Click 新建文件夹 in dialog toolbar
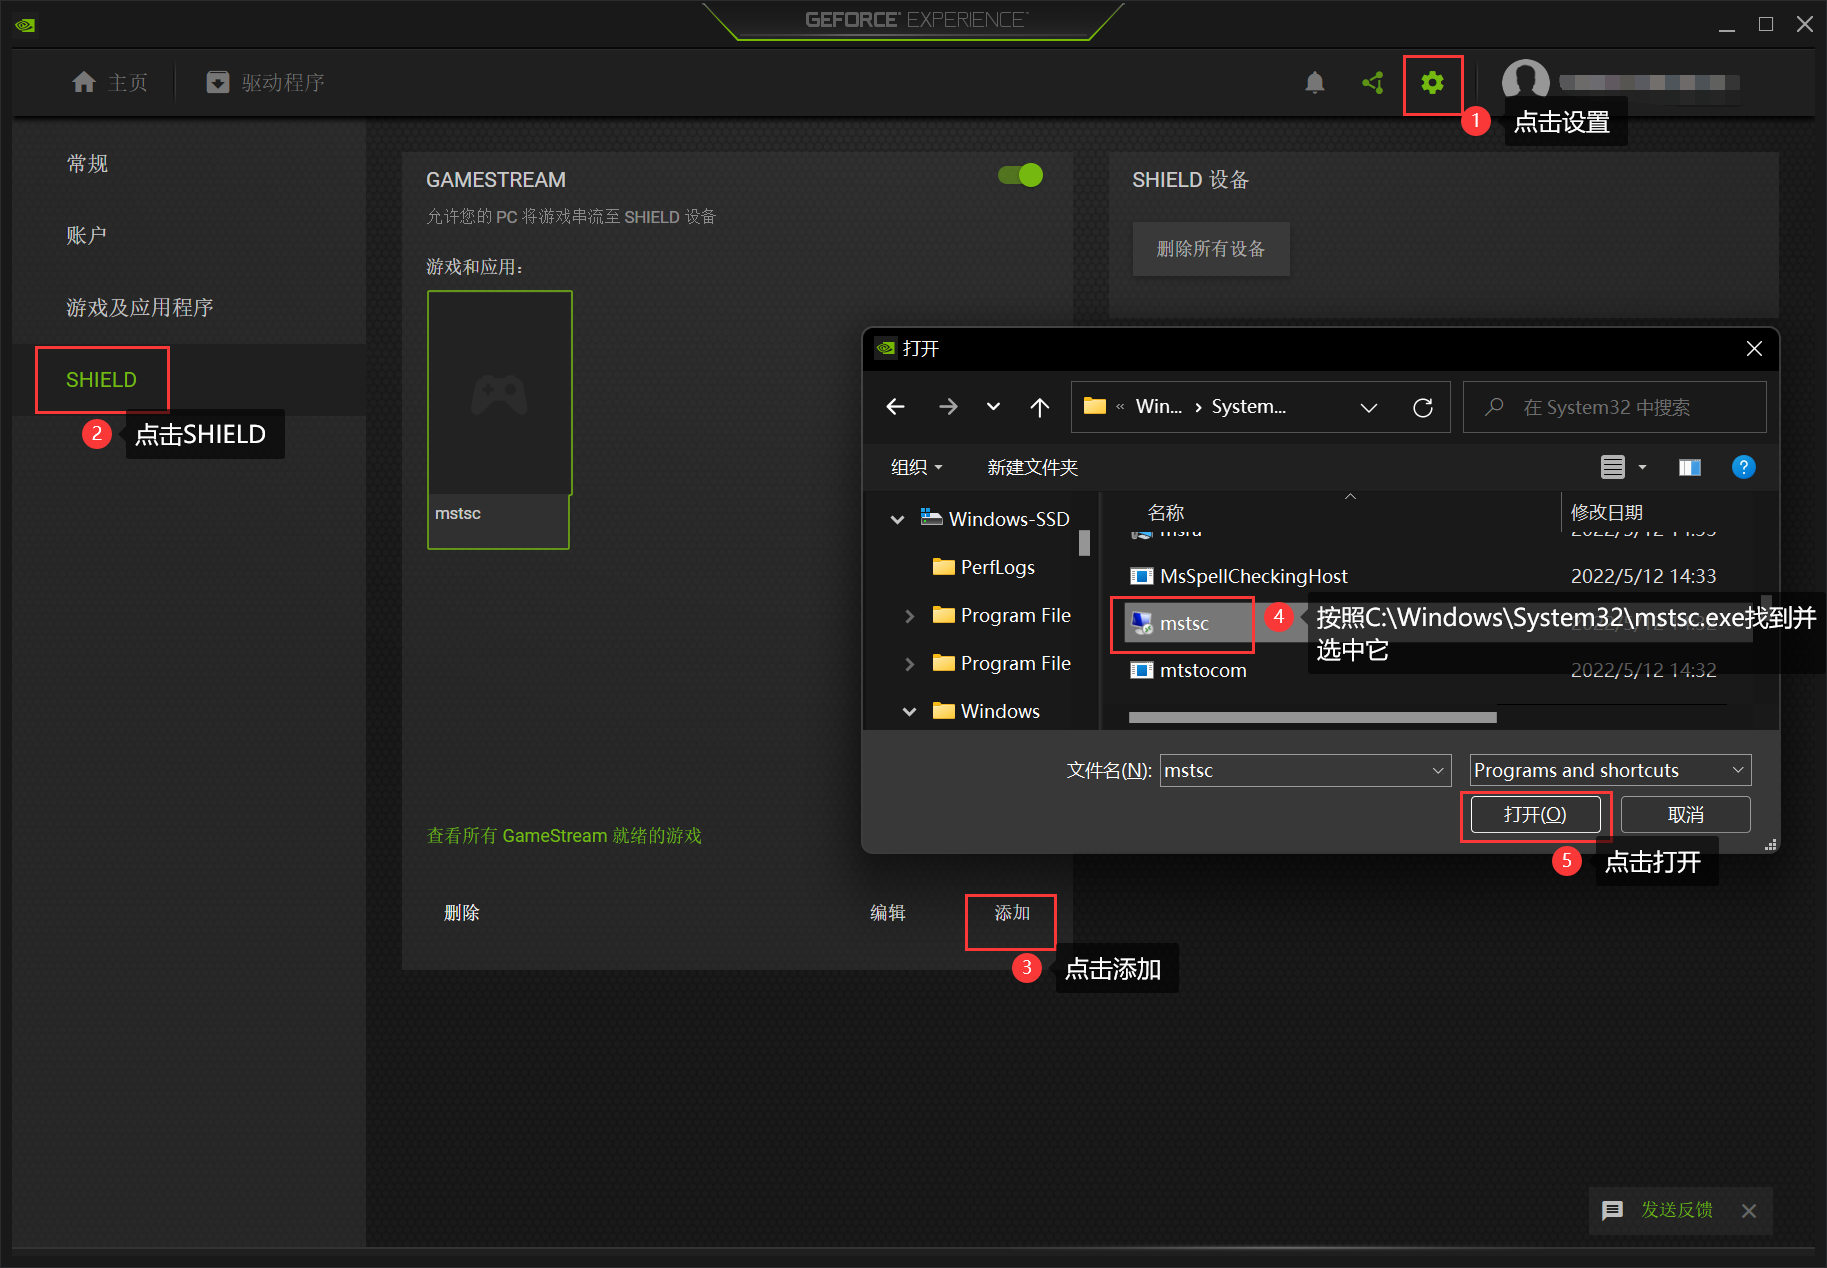Image resolution: width=1827 pixels, height=1268 pixels. pos(1032,467)
